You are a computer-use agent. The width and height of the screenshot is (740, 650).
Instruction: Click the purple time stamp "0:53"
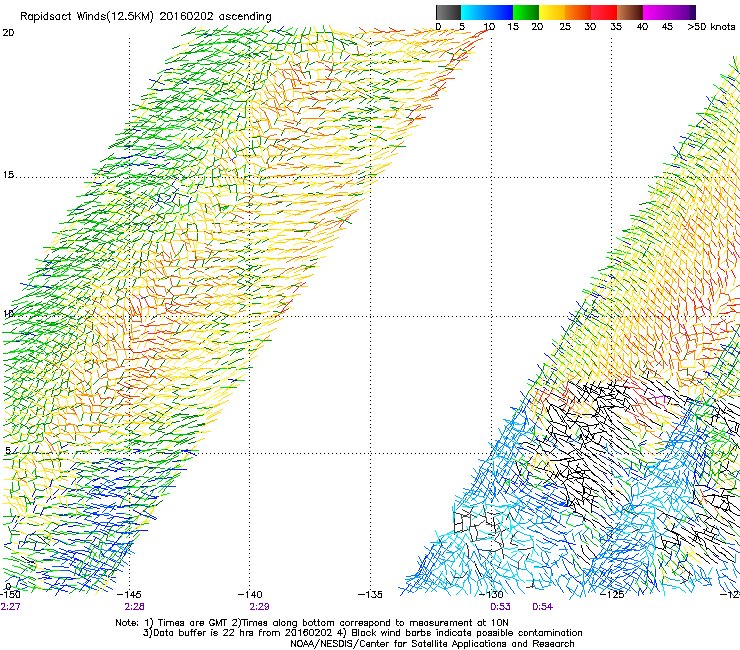pos(500,607)
